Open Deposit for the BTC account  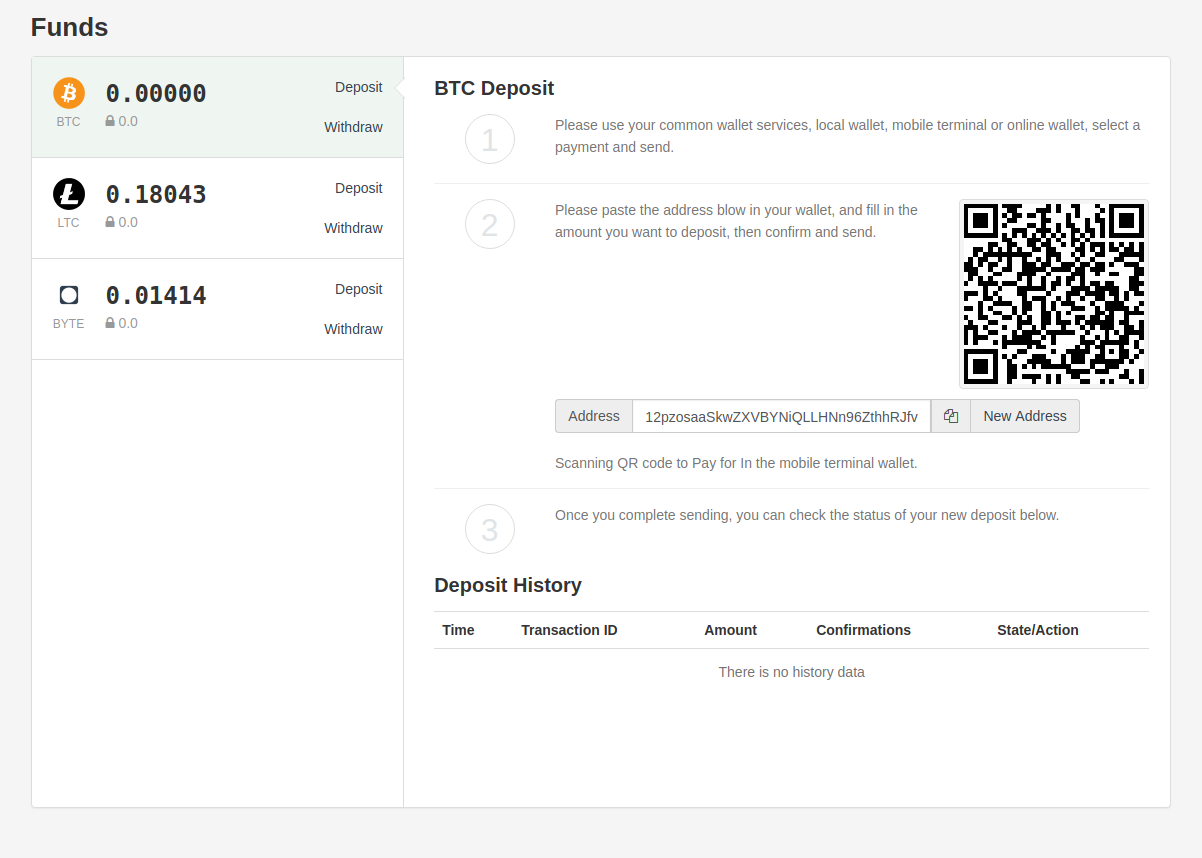click(359, 87)
